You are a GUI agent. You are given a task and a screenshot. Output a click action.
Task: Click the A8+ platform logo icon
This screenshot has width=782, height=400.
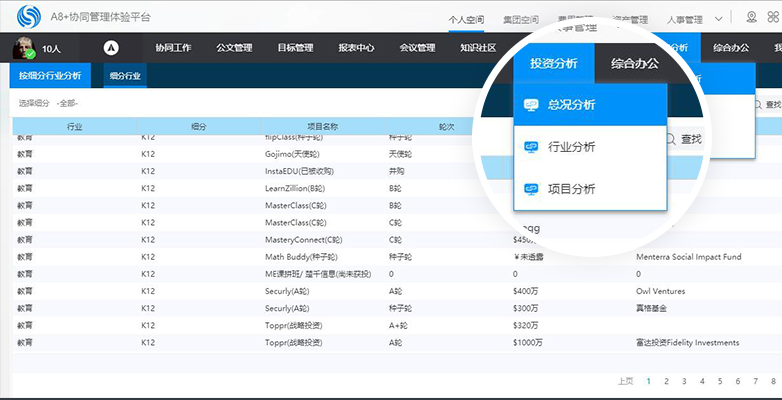click(28, 16)
